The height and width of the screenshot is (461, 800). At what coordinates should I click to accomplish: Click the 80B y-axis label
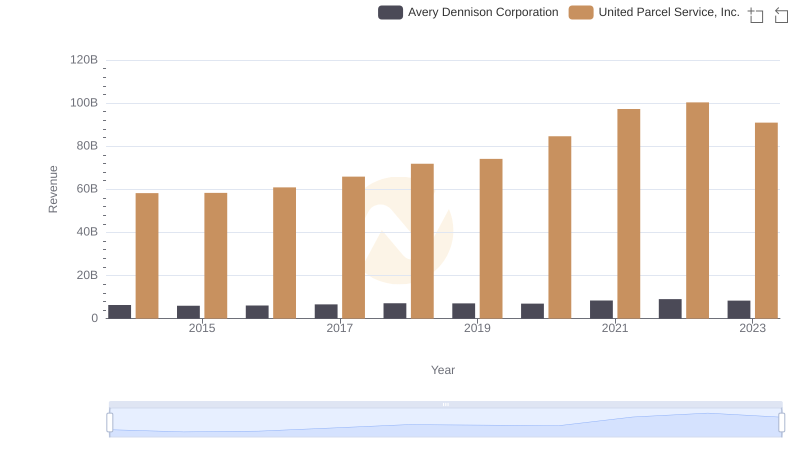(87, 146)
